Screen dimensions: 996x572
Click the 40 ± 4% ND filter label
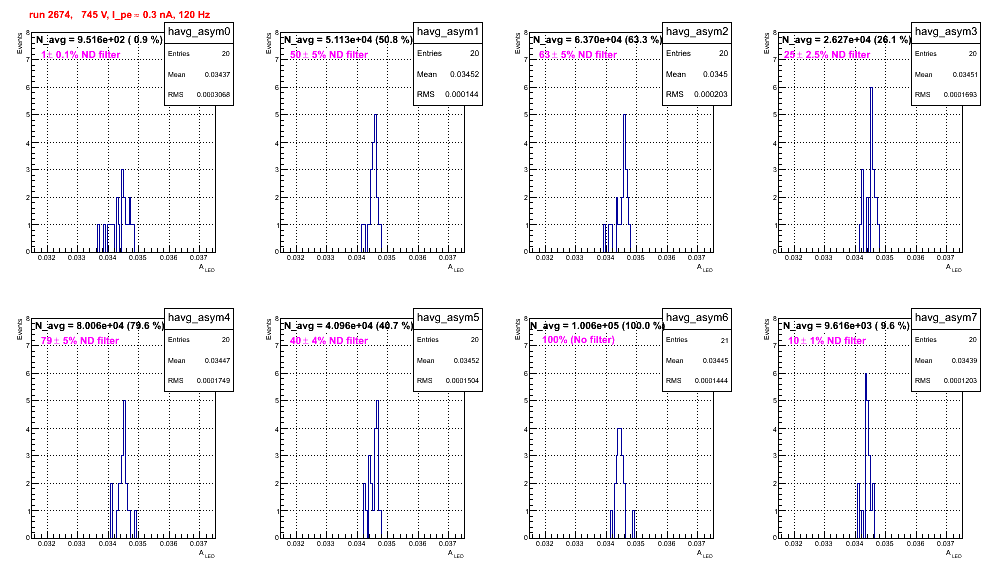coord(329,341)
